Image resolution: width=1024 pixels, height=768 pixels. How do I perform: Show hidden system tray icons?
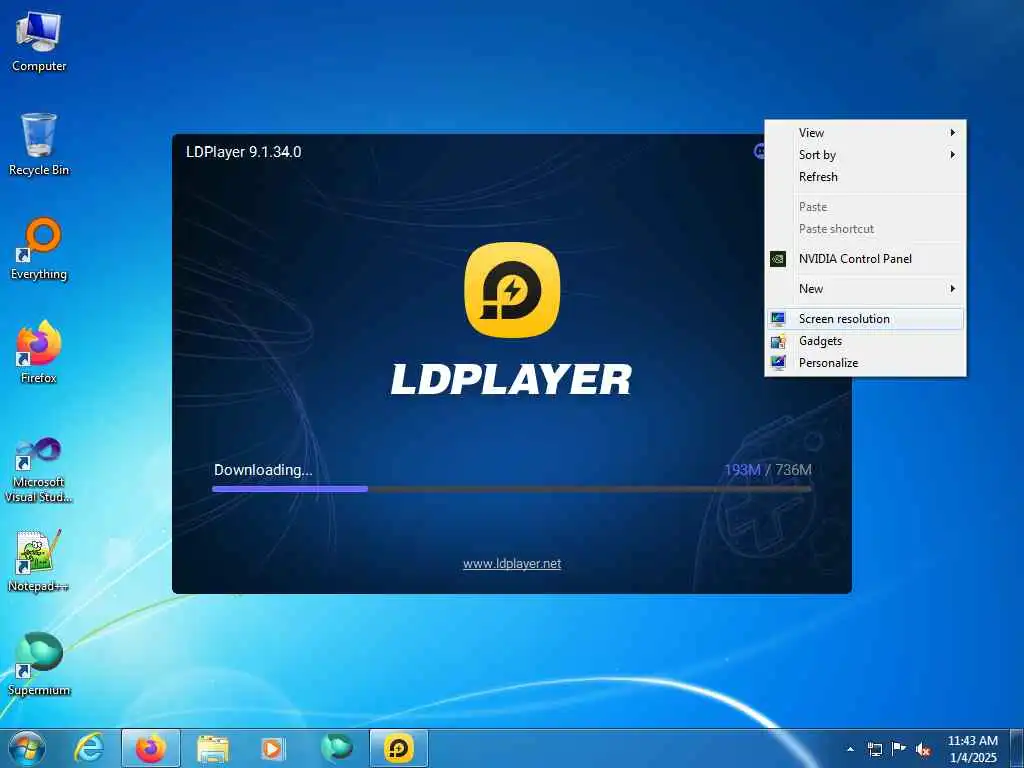tap(850, 749)
